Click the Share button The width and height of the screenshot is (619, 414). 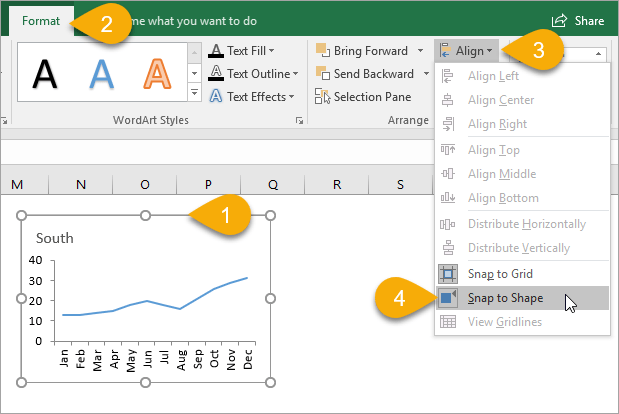pos(578,20)
